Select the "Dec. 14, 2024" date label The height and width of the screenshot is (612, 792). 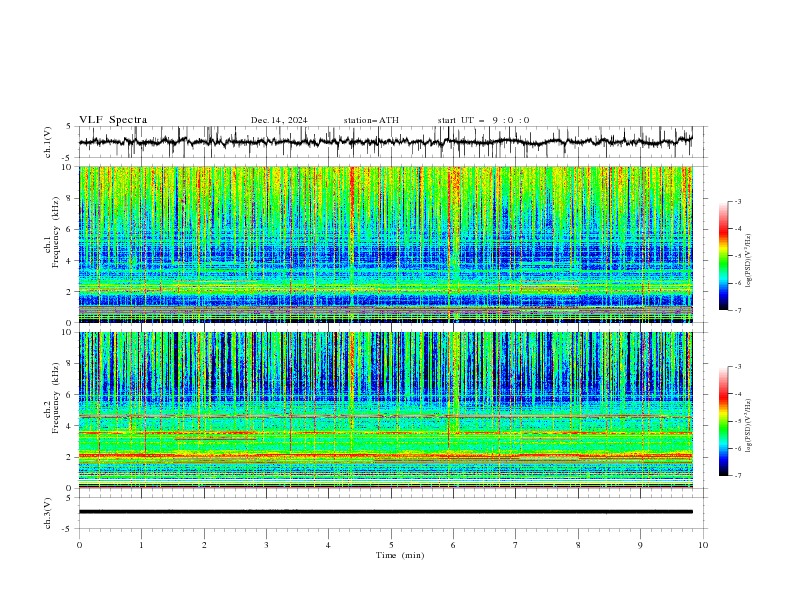click(x=279, y=120)
